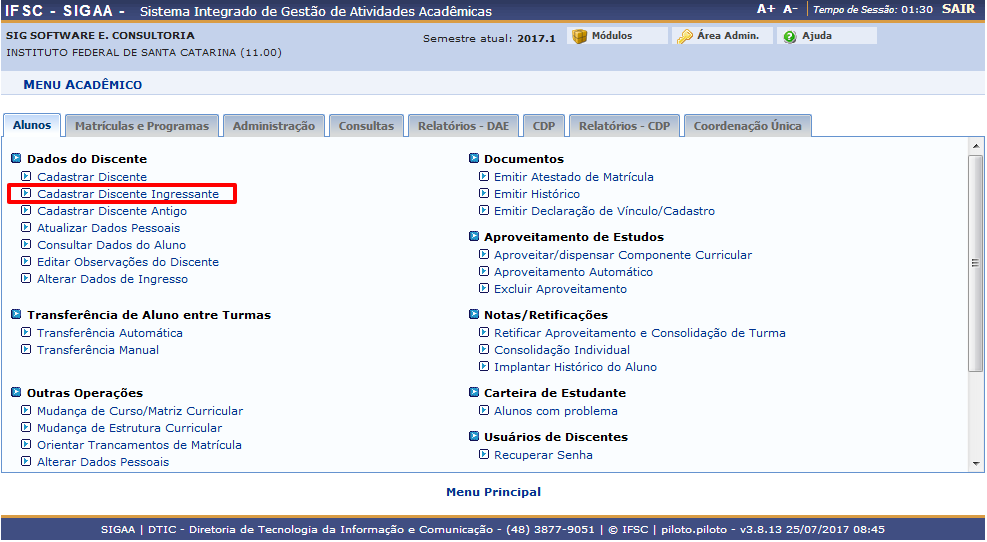Image resolution: width=987 pixels, height=542 pixels.
Task: Open Consultar Dados do Aluno
Action: (x=111, y=245)
